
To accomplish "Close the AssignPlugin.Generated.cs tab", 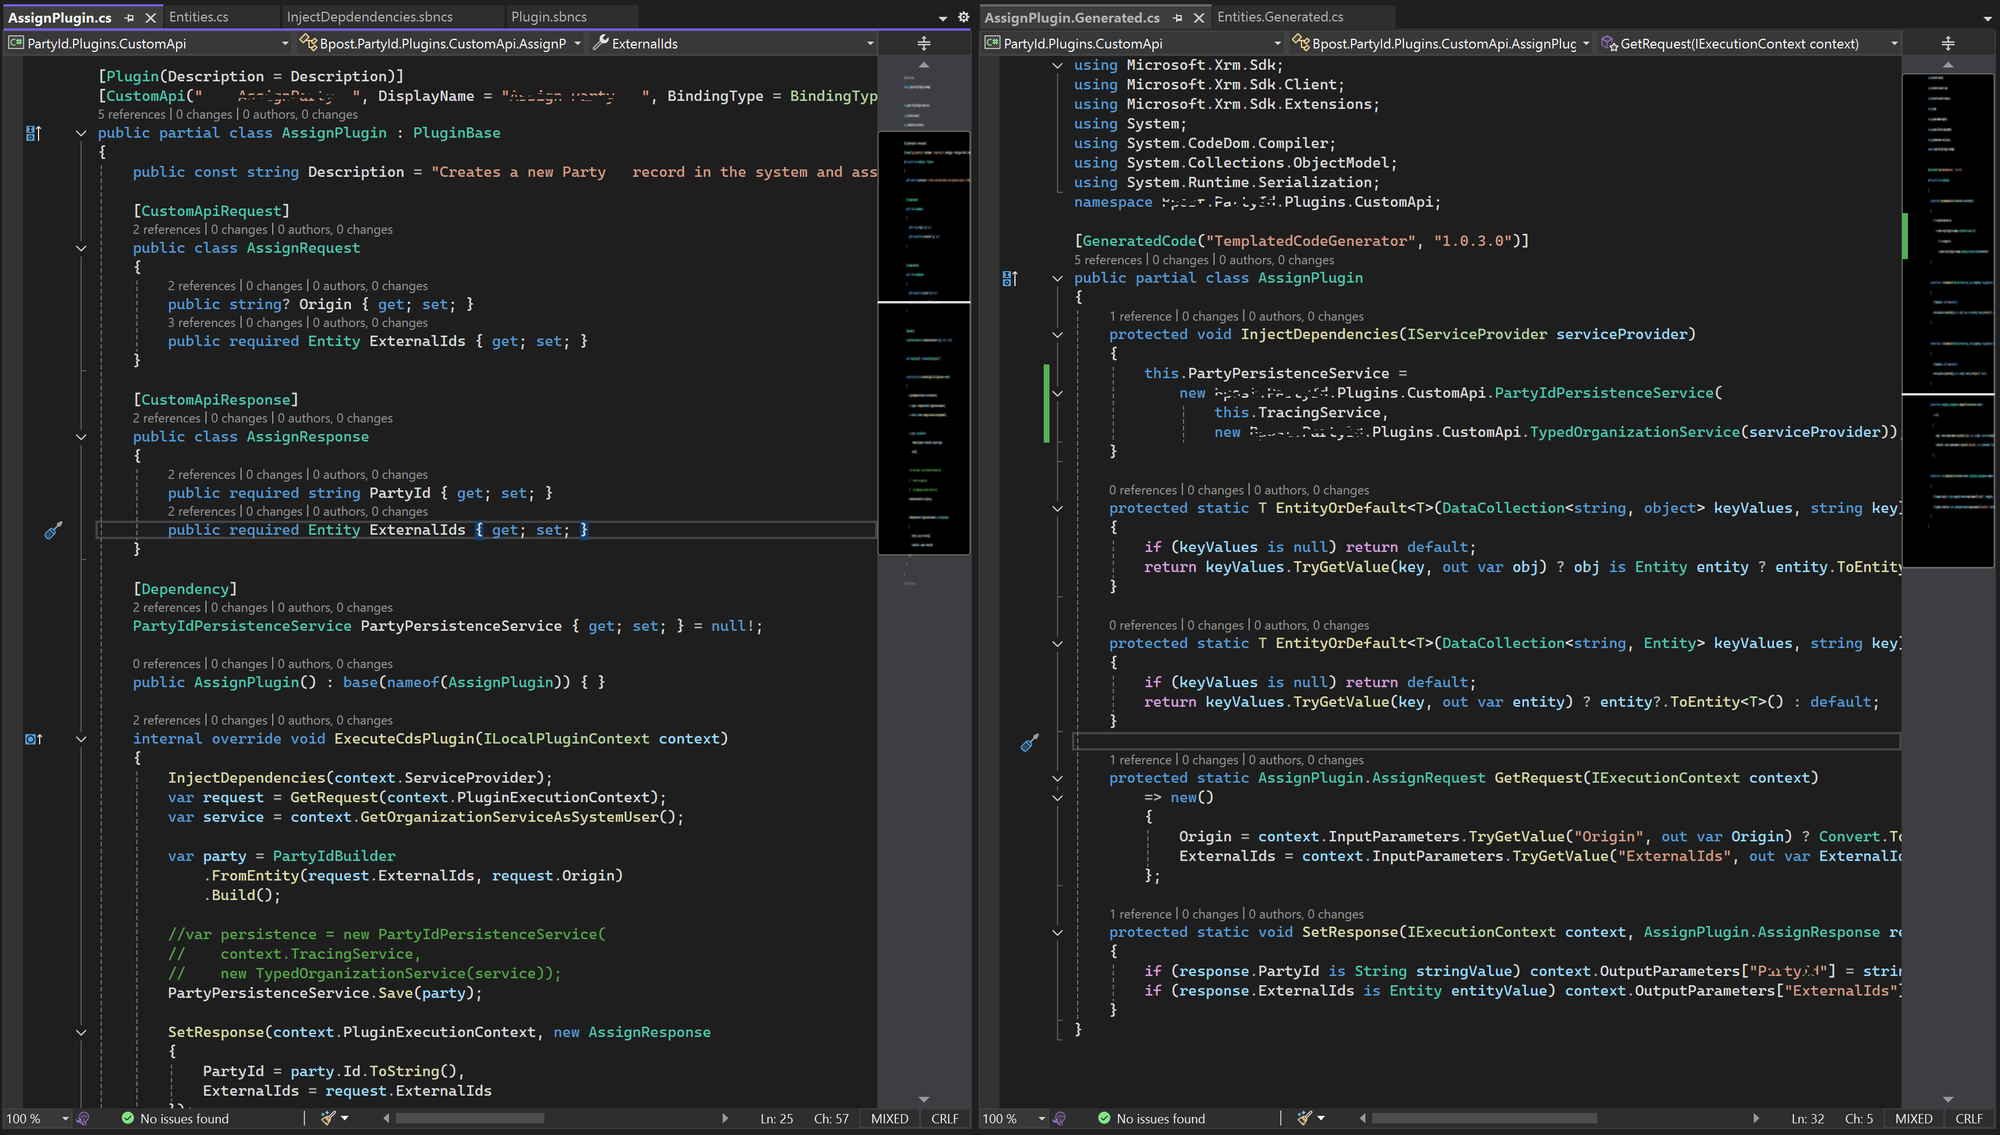I will tap(1199, 18).
